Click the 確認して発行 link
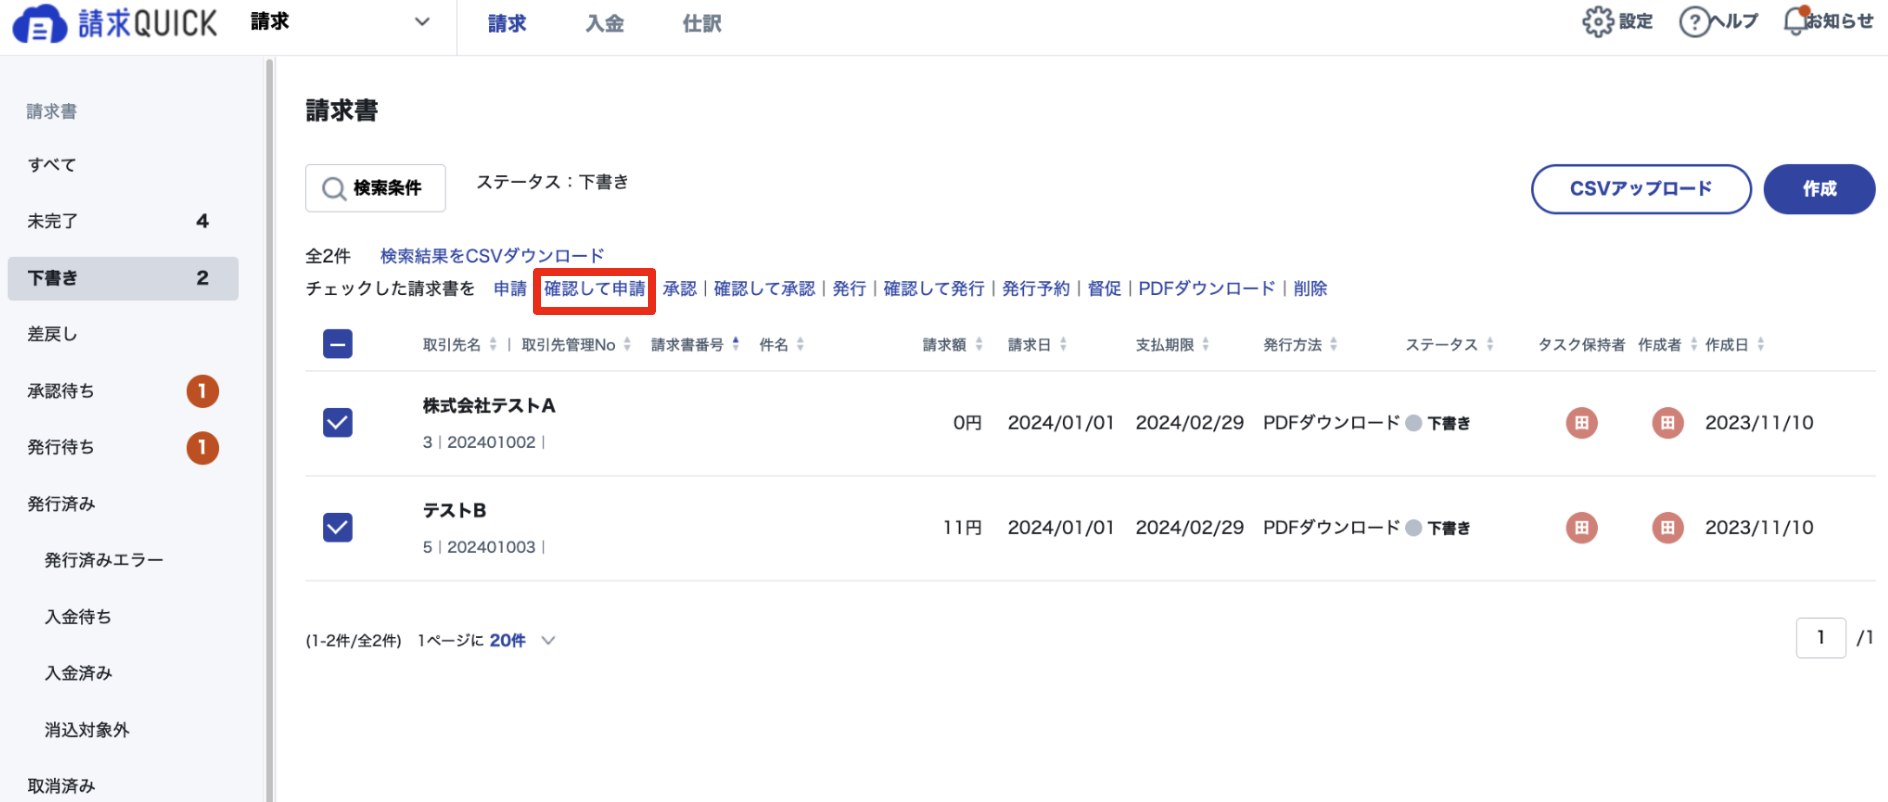 click(934, 289)
